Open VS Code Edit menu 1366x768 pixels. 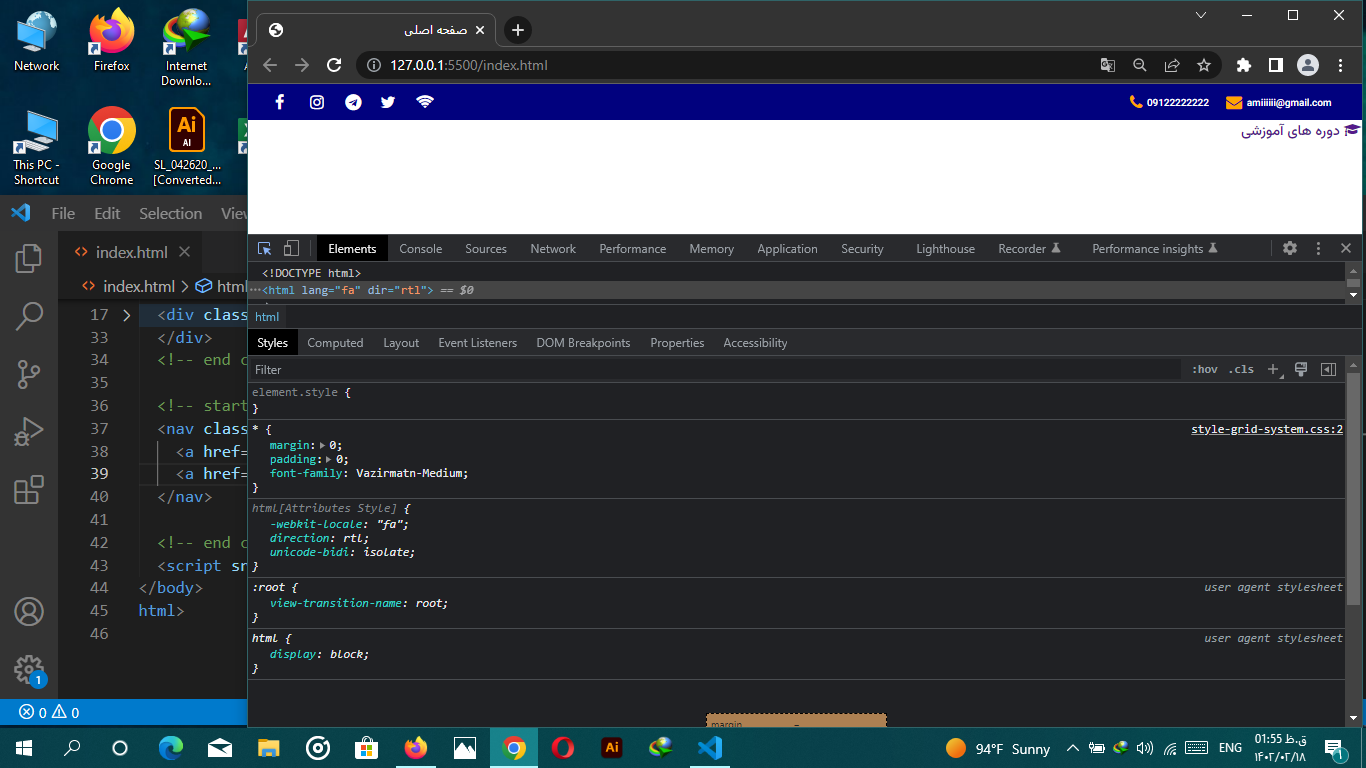point(107,213)
